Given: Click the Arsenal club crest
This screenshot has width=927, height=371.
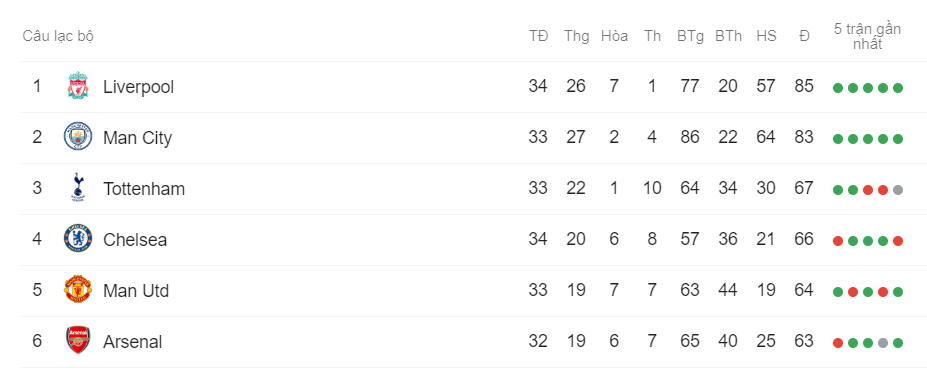Looking at the screenshot, I should (x=78, y=341).
